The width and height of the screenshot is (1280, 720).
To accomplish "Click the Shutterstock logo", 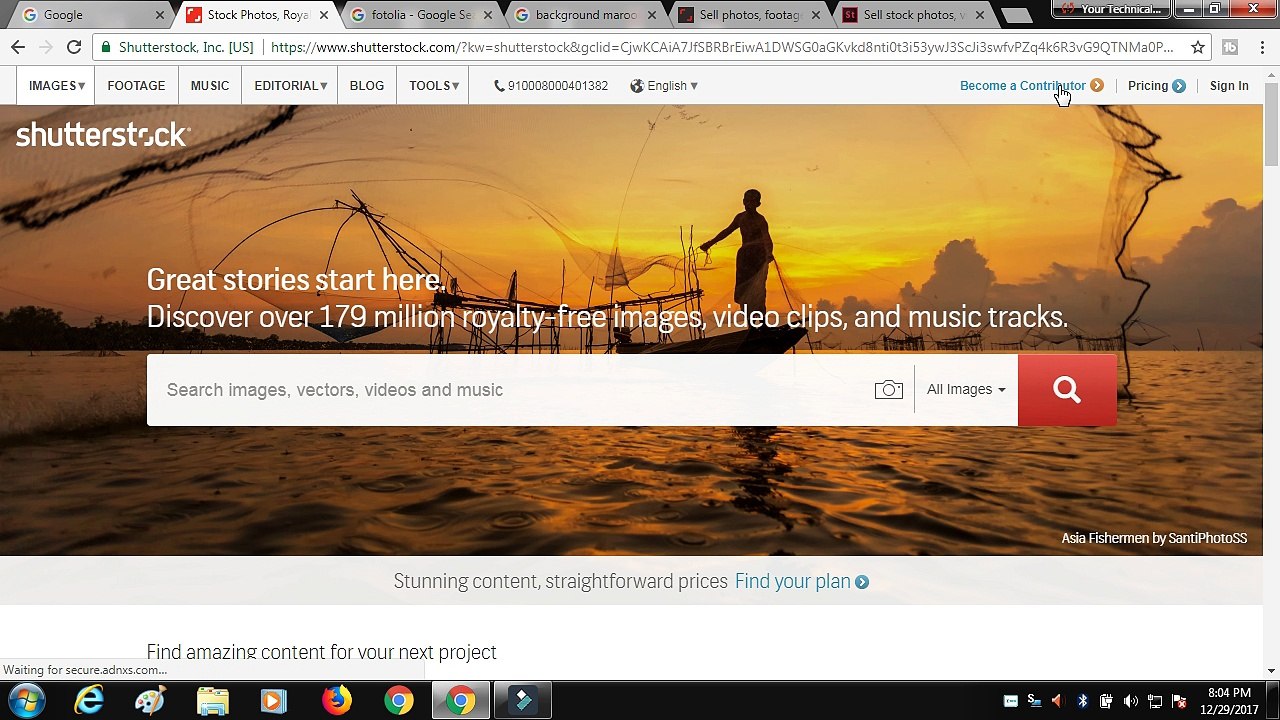I will click(103, 135).
